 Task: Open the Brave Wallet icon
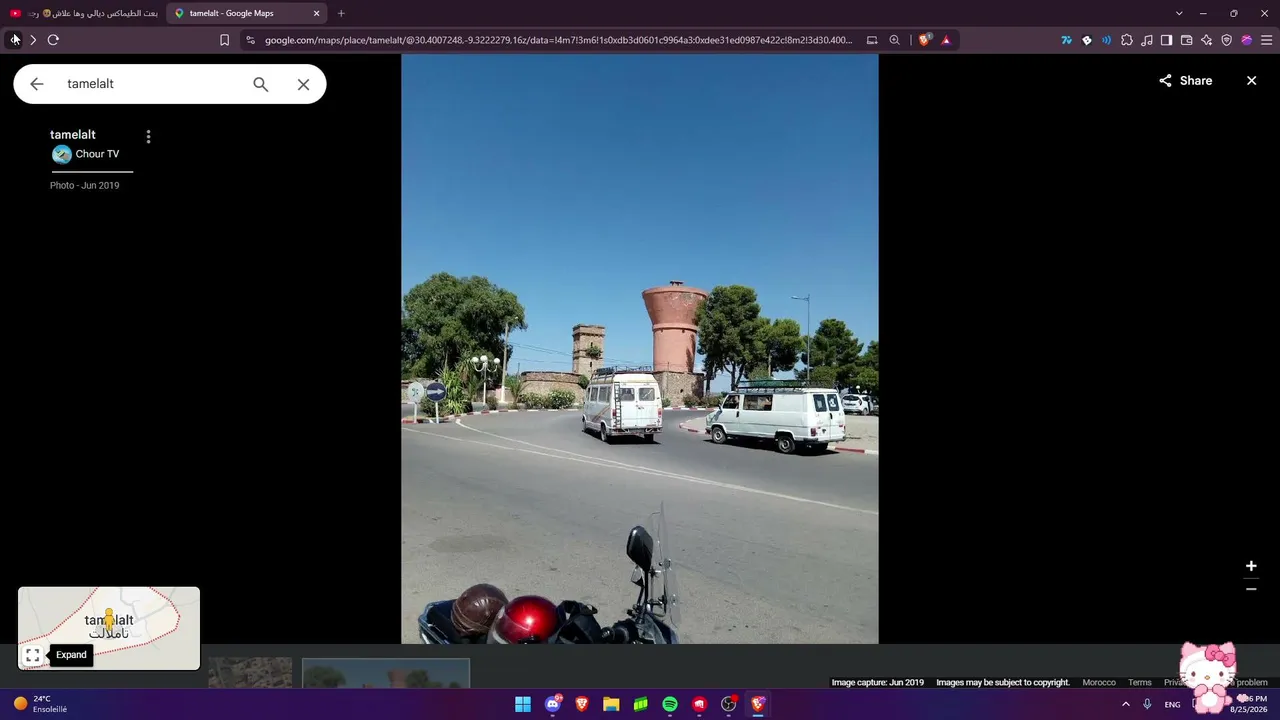tap(1187, 40)
